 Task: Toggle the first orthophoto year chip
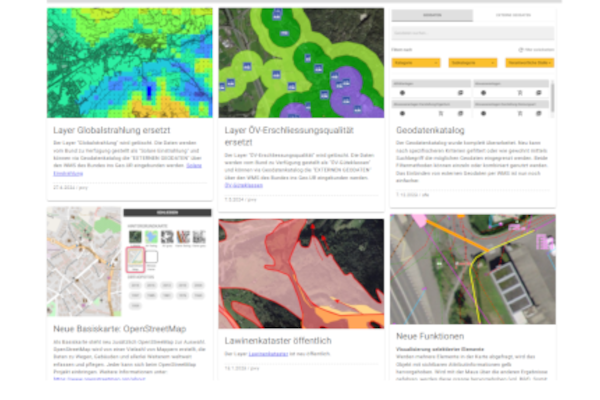pyautogui.click(x=135, y=285)
